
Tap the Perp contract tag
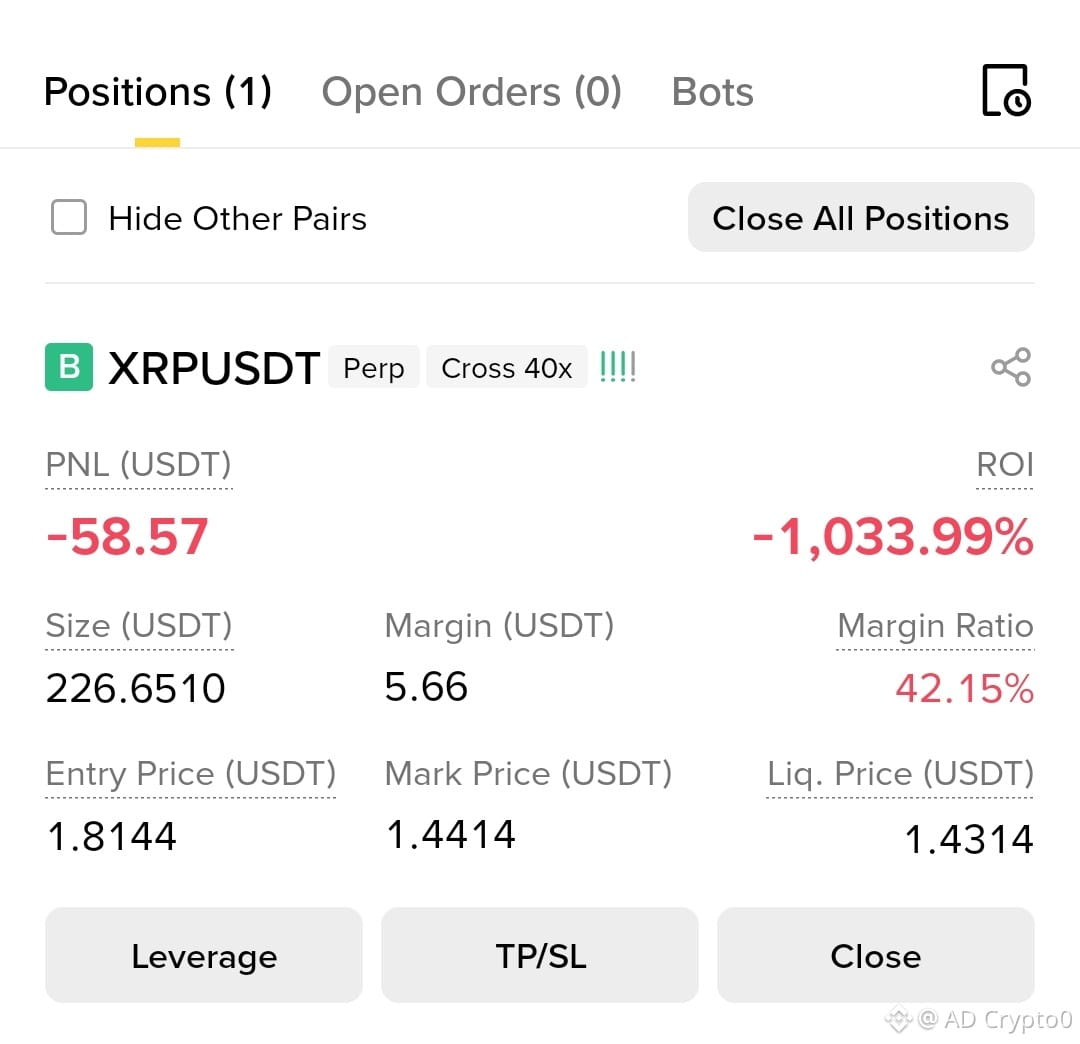pos(374,368)
